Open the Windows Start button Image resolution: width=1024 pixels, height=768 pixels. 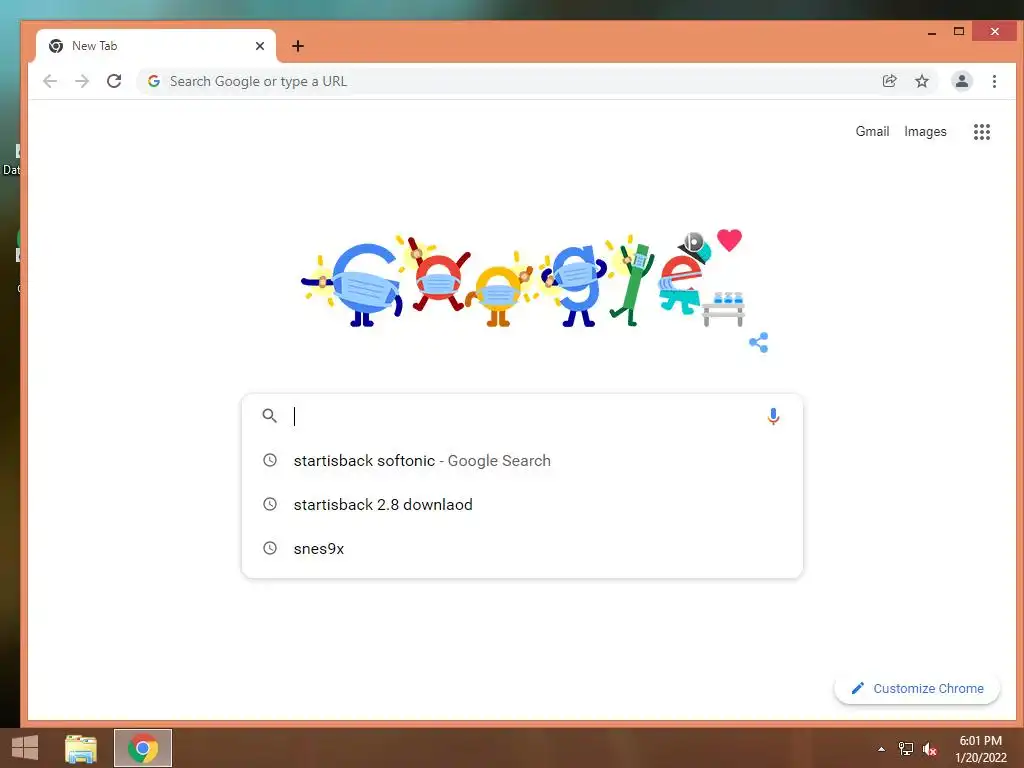coord(25,748)
